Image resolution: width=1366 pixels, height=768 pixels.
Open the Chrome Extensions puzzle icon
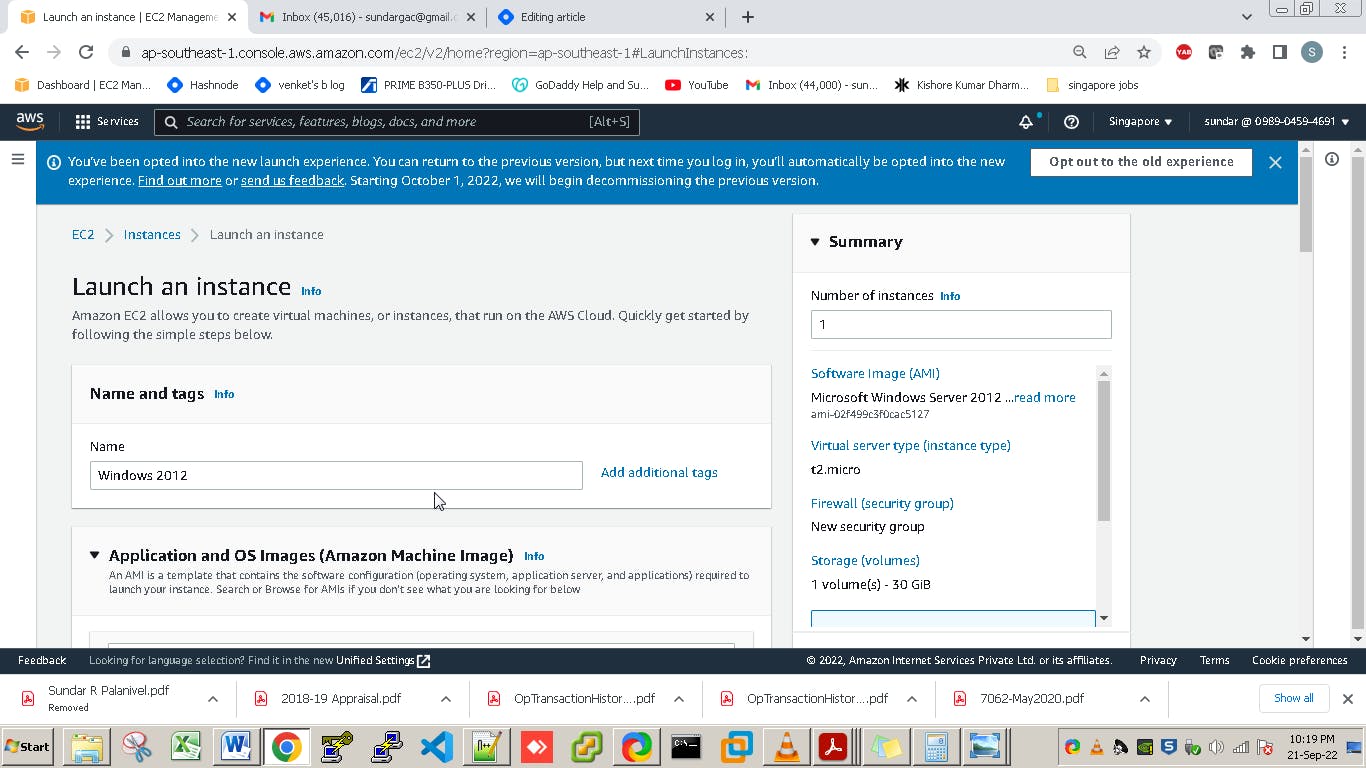pyautogui.click(x=1248, y=52)
